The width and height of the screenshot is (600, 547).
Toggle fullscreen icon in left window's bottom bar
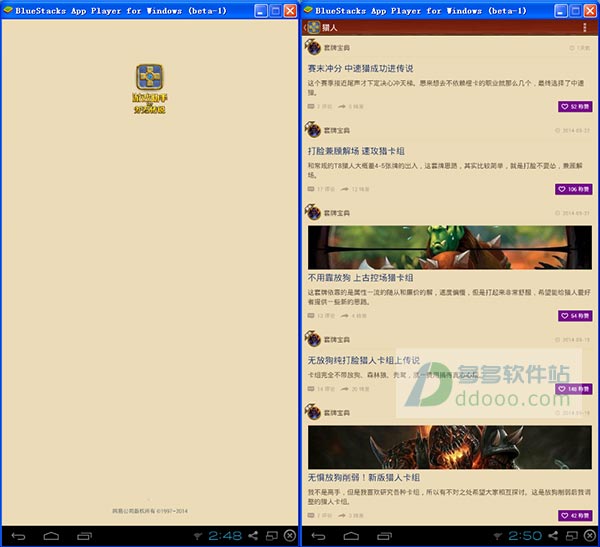[x=272, y=536]
